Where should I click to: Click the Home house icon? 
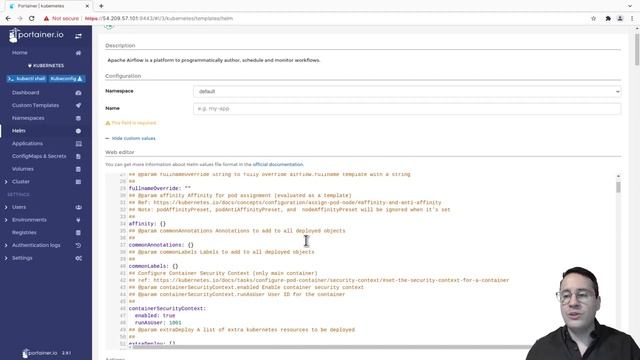(78, 53)
